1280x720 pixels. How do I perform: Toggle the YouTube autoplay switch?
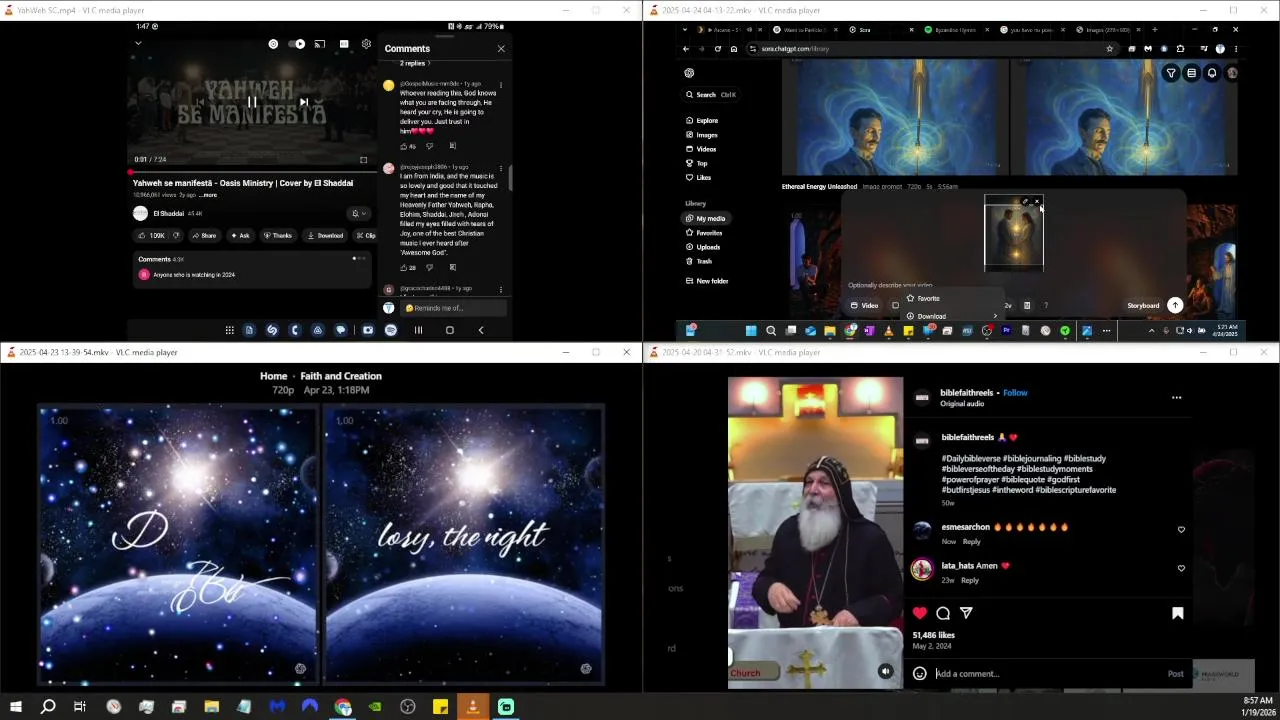tap(296, 44)
